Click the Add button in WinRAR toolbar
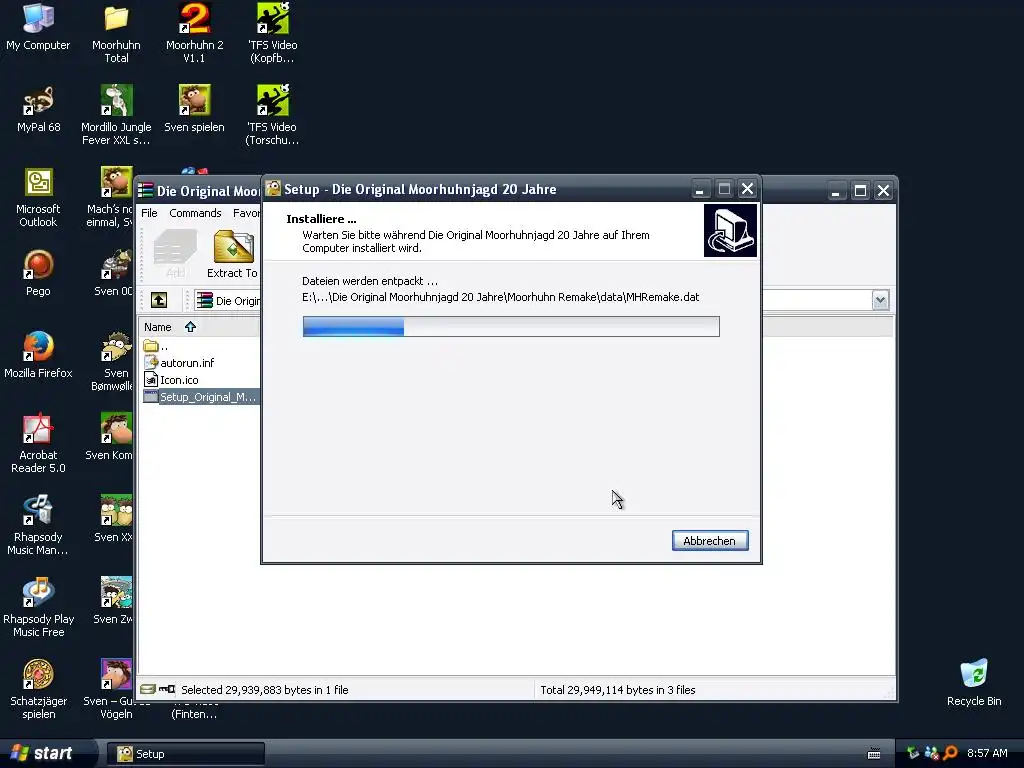The height and width of the screenshot is (768, 1024). click(x=174, y=255)
